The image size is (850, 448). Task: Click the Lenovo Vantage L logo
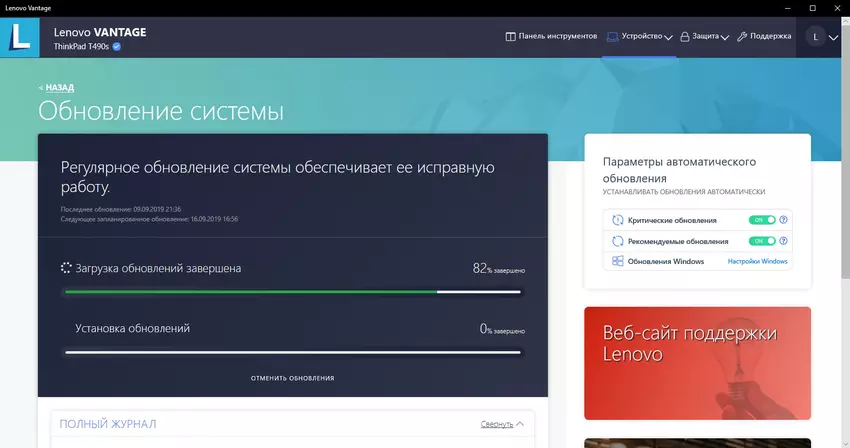coord(21,37)
